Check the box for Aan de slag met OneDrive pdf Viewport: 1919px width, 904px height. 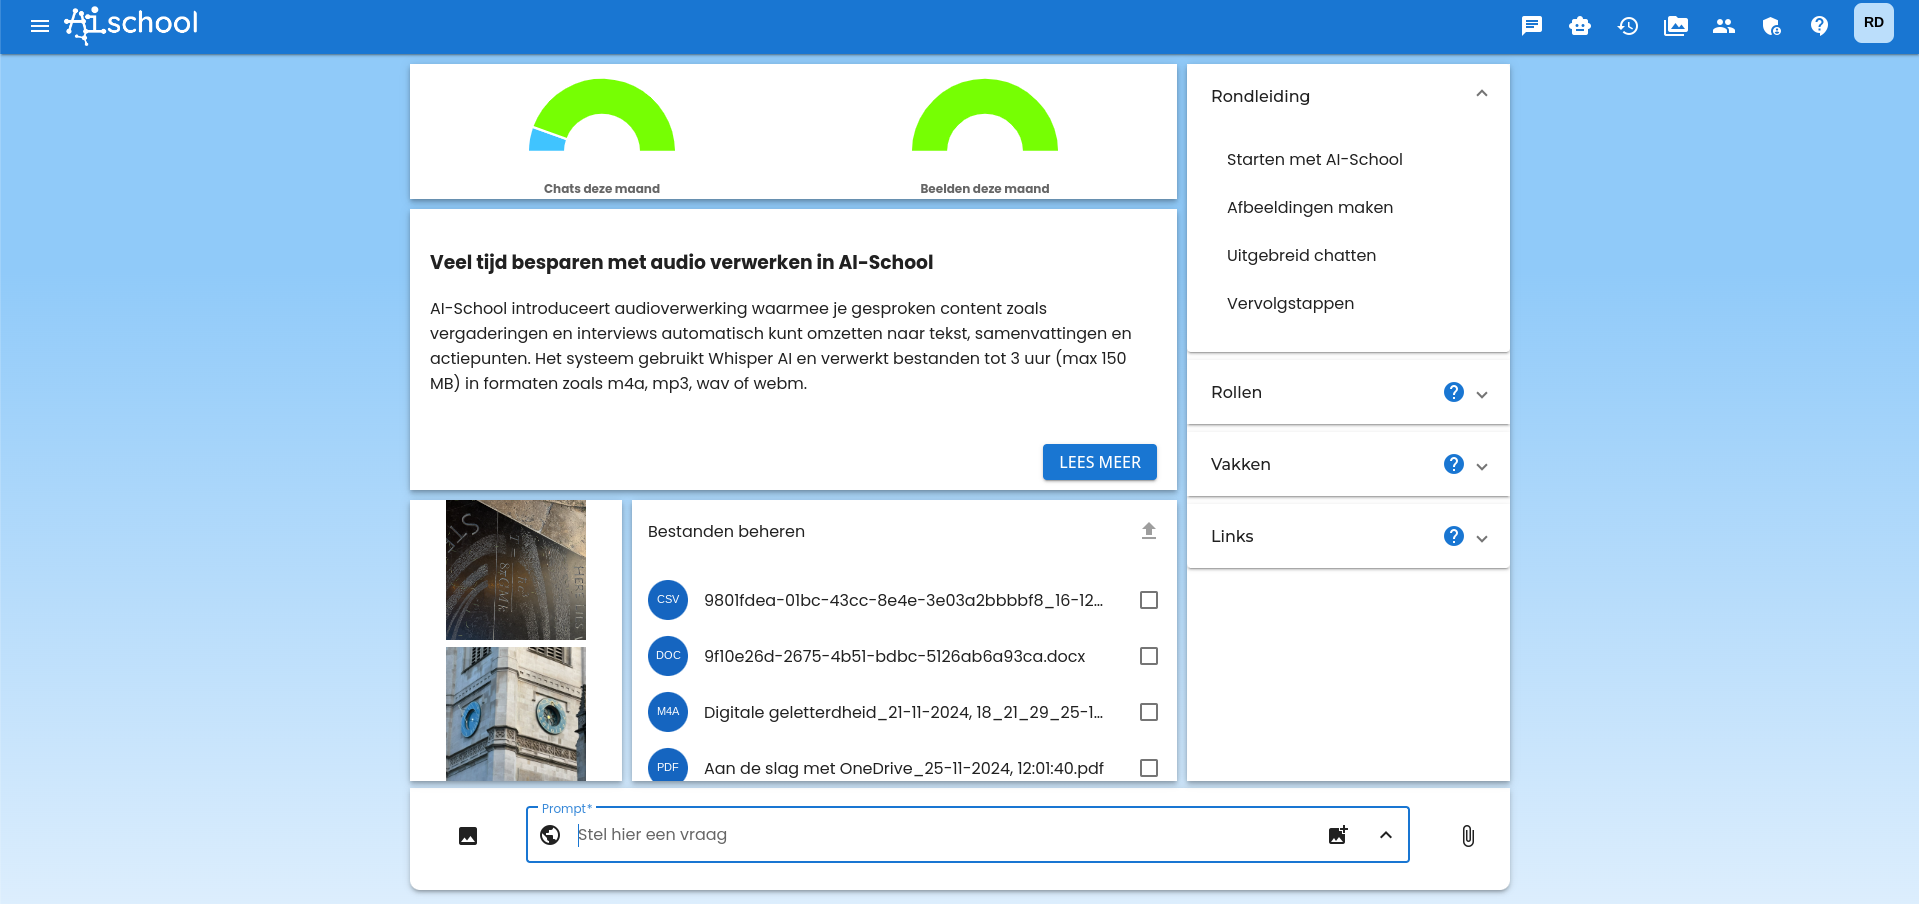pyautogui.click(x=1149, y=768)
